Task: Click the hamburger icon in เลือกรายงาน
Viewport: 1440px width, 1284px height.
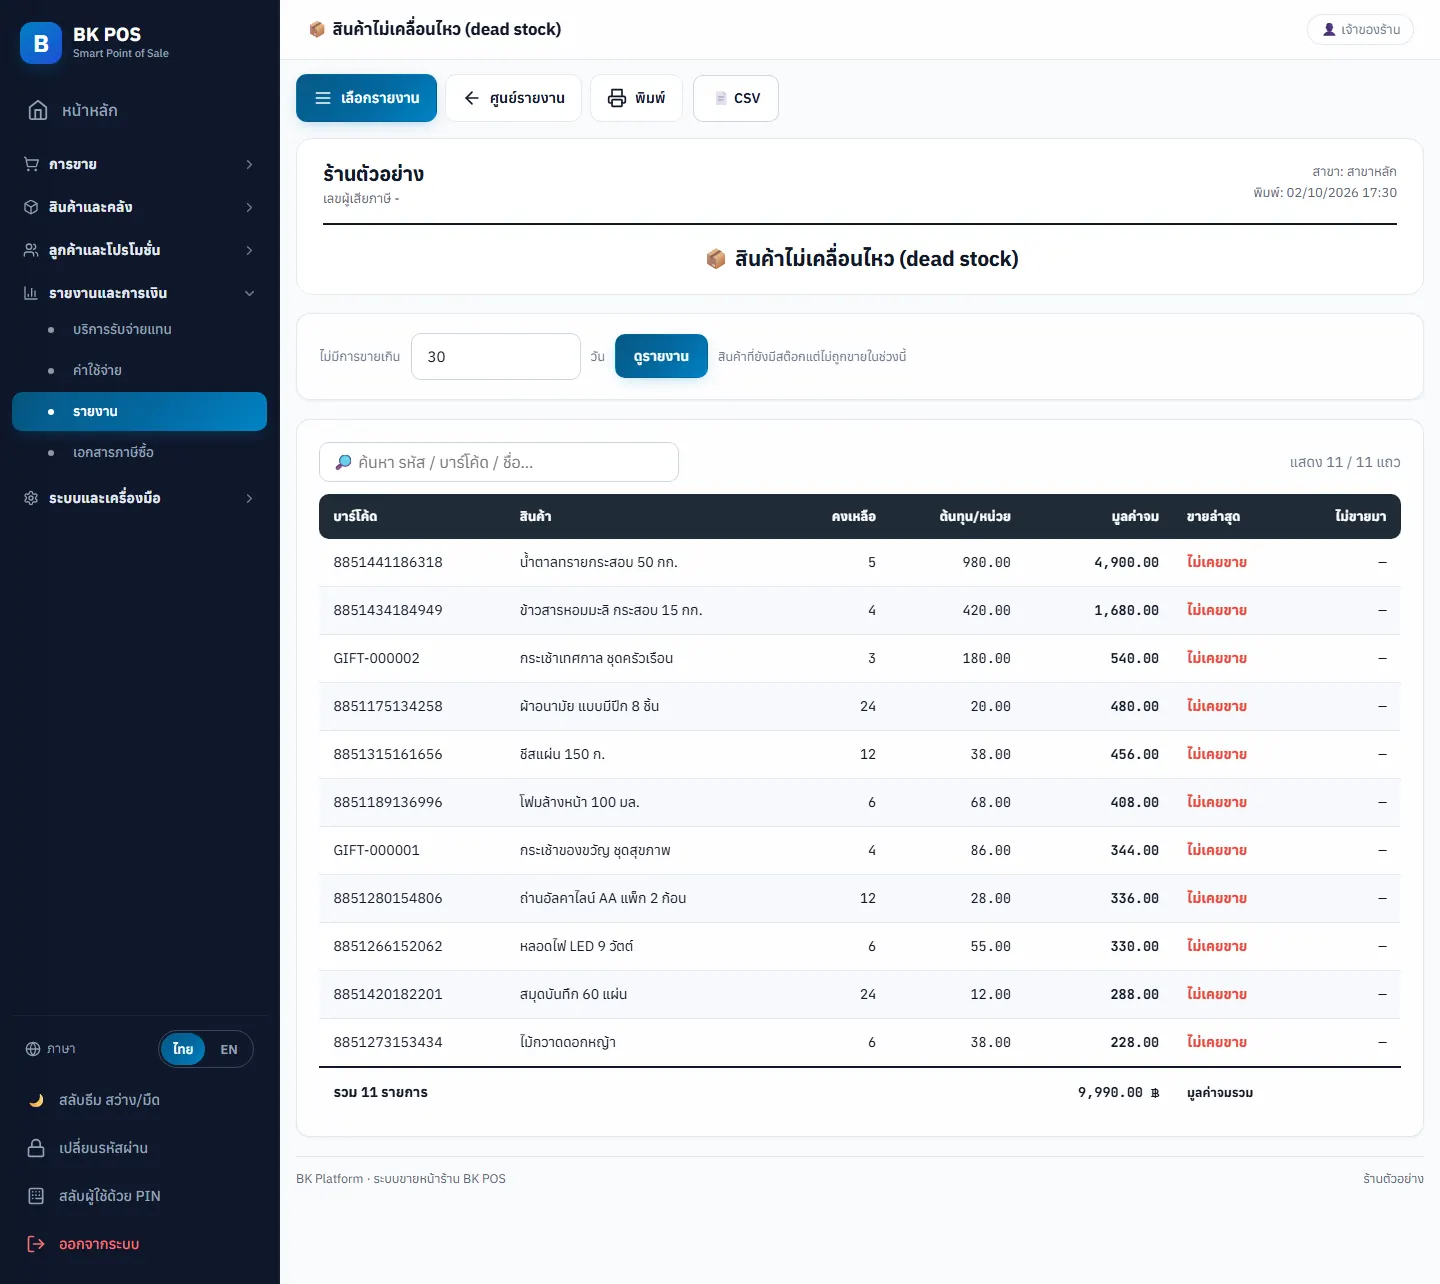Action: tap(323, 98)
